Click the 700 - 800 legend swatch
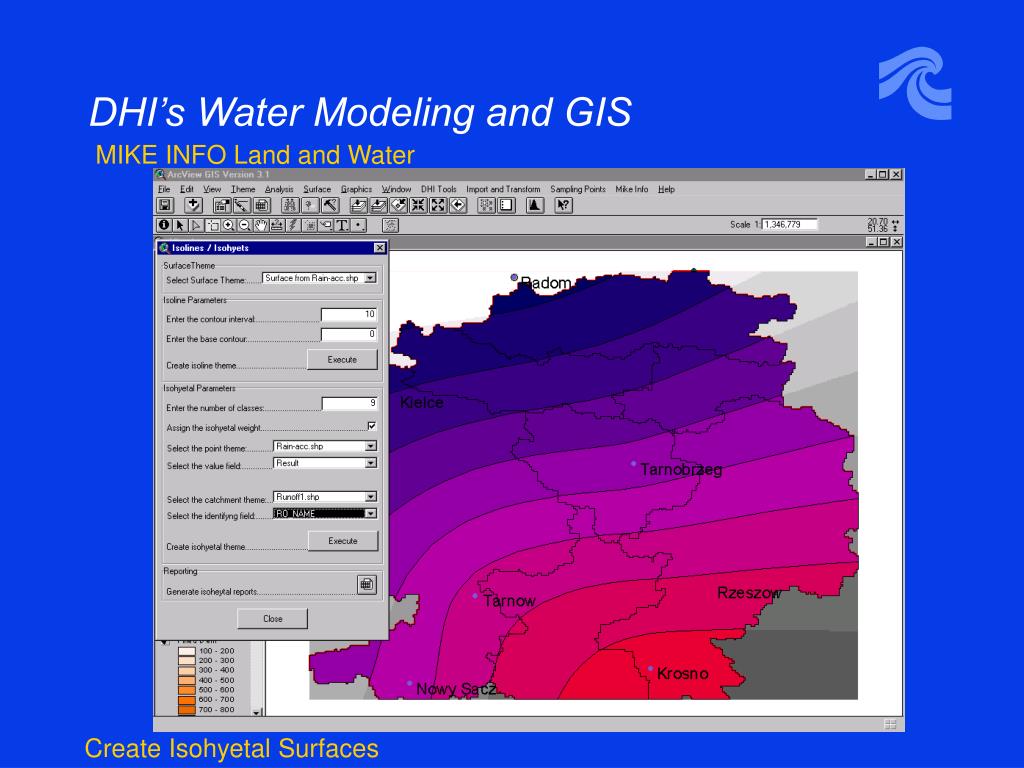This screenshot has height=768, width=1024. 187,710
